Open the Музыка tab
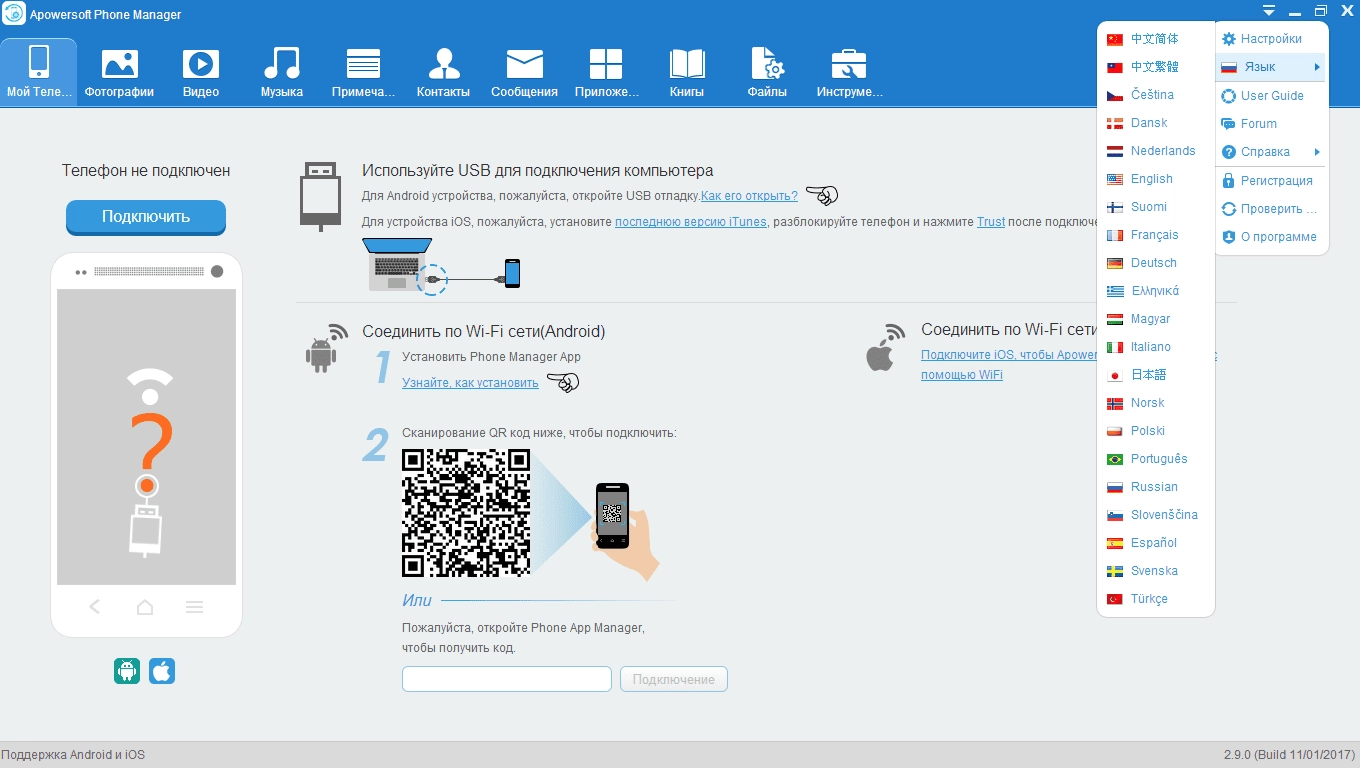The width and height of the screenshot is (1360, 768). [282, 72]
